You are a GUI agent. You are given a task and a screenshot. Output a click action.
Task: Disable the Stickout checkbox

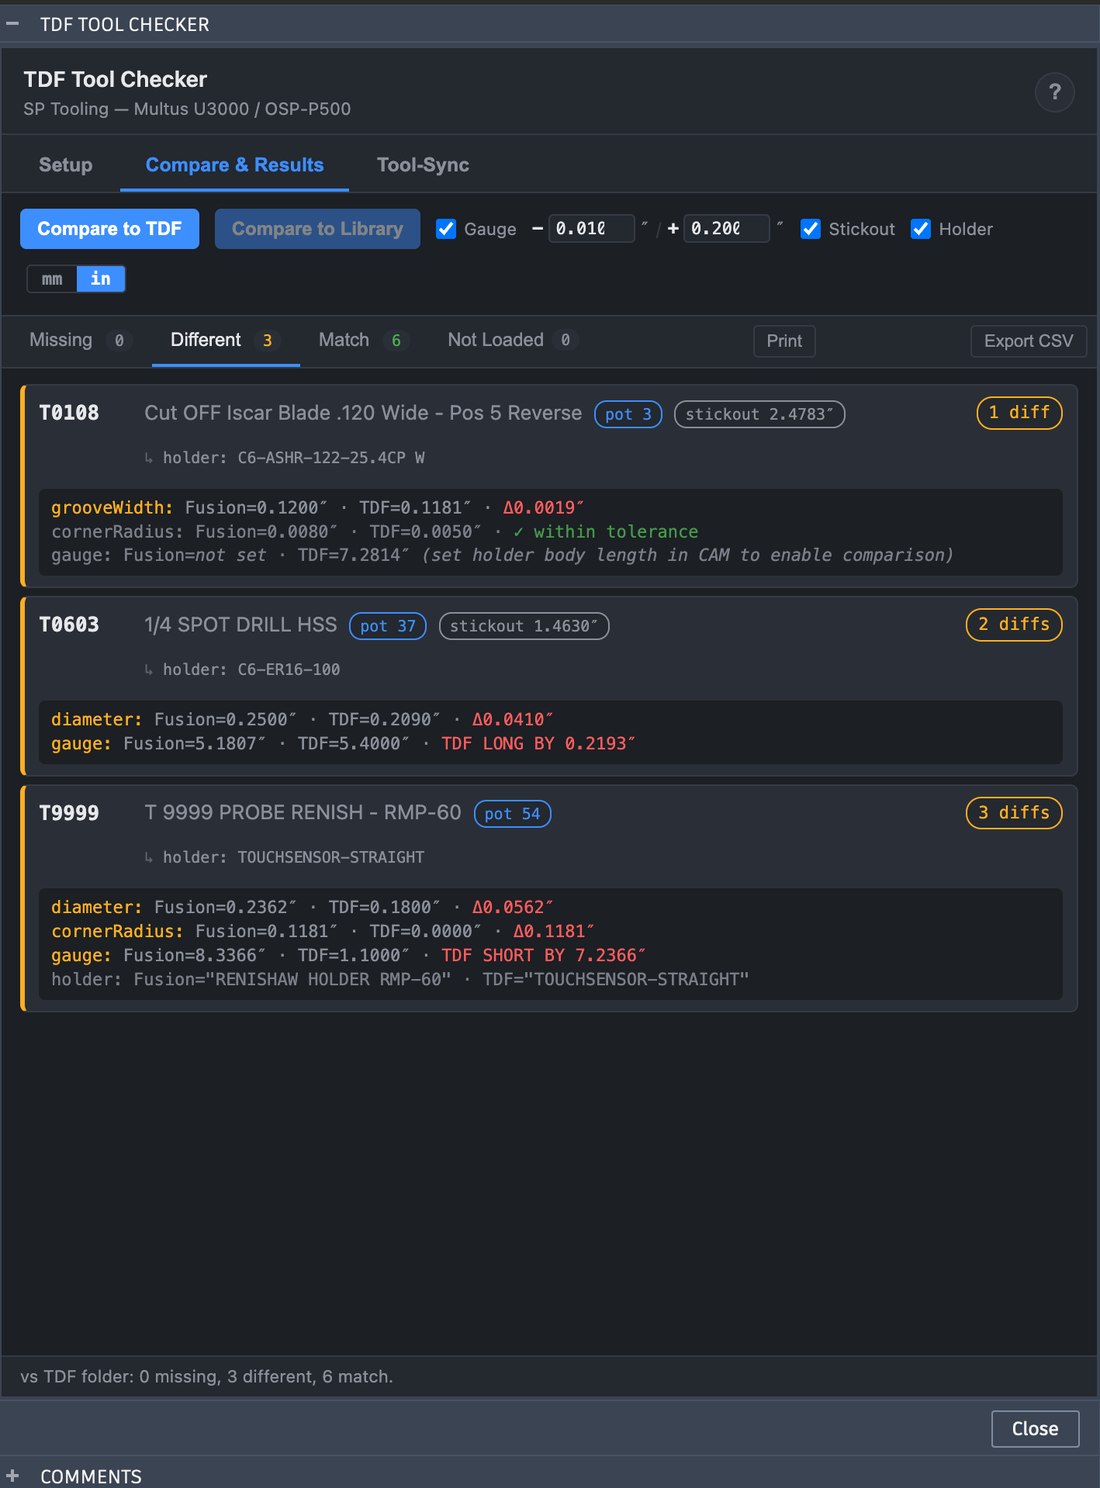(x=811, y=229)
